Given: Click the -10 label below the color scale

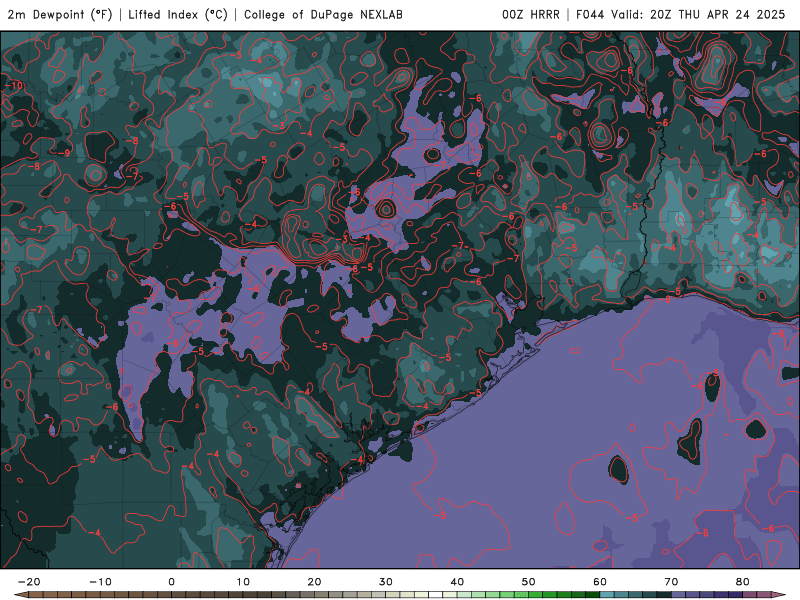Looking at the screenshot, I should click(x=100, y=582).
